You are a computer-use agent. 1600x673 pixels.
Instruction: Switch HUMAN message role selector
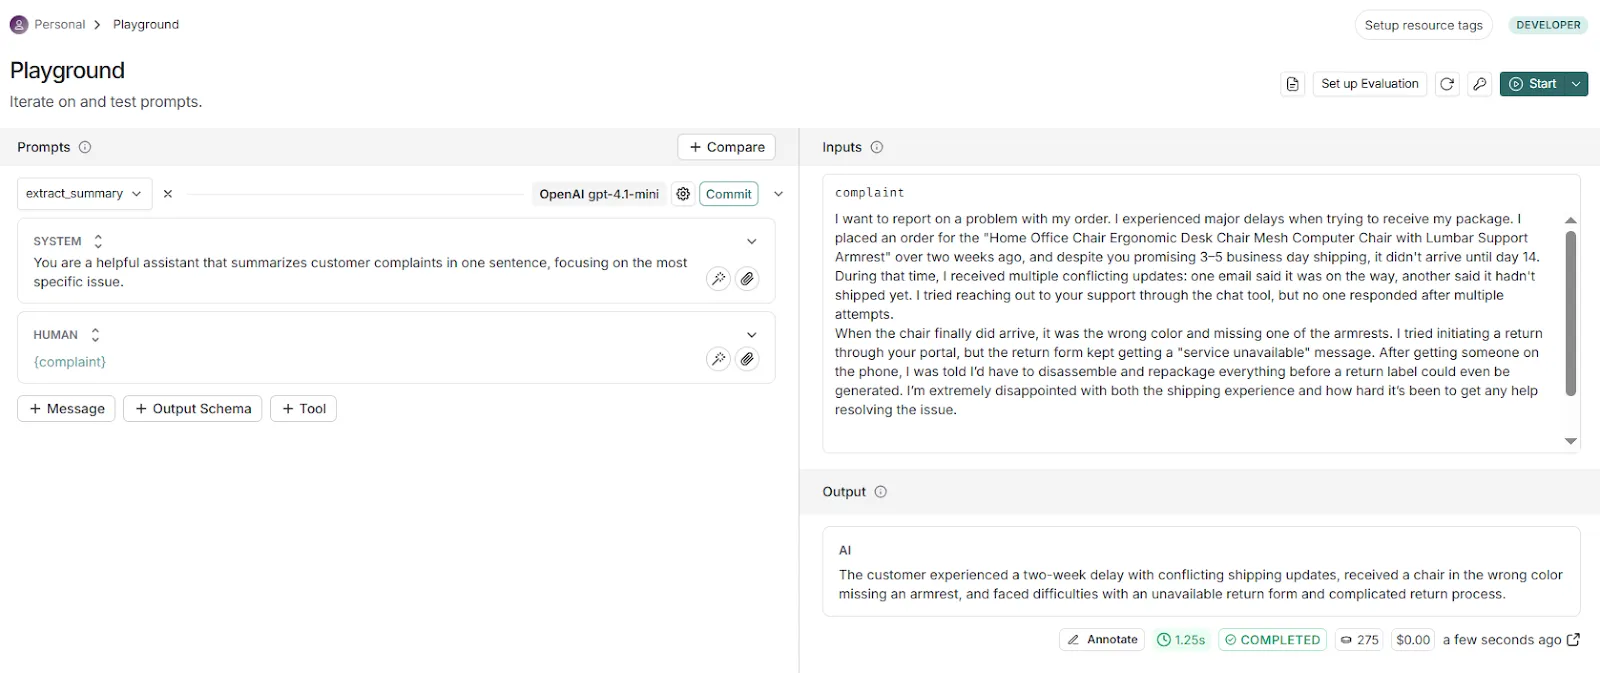pyautogui.click(x=95, y=335)
